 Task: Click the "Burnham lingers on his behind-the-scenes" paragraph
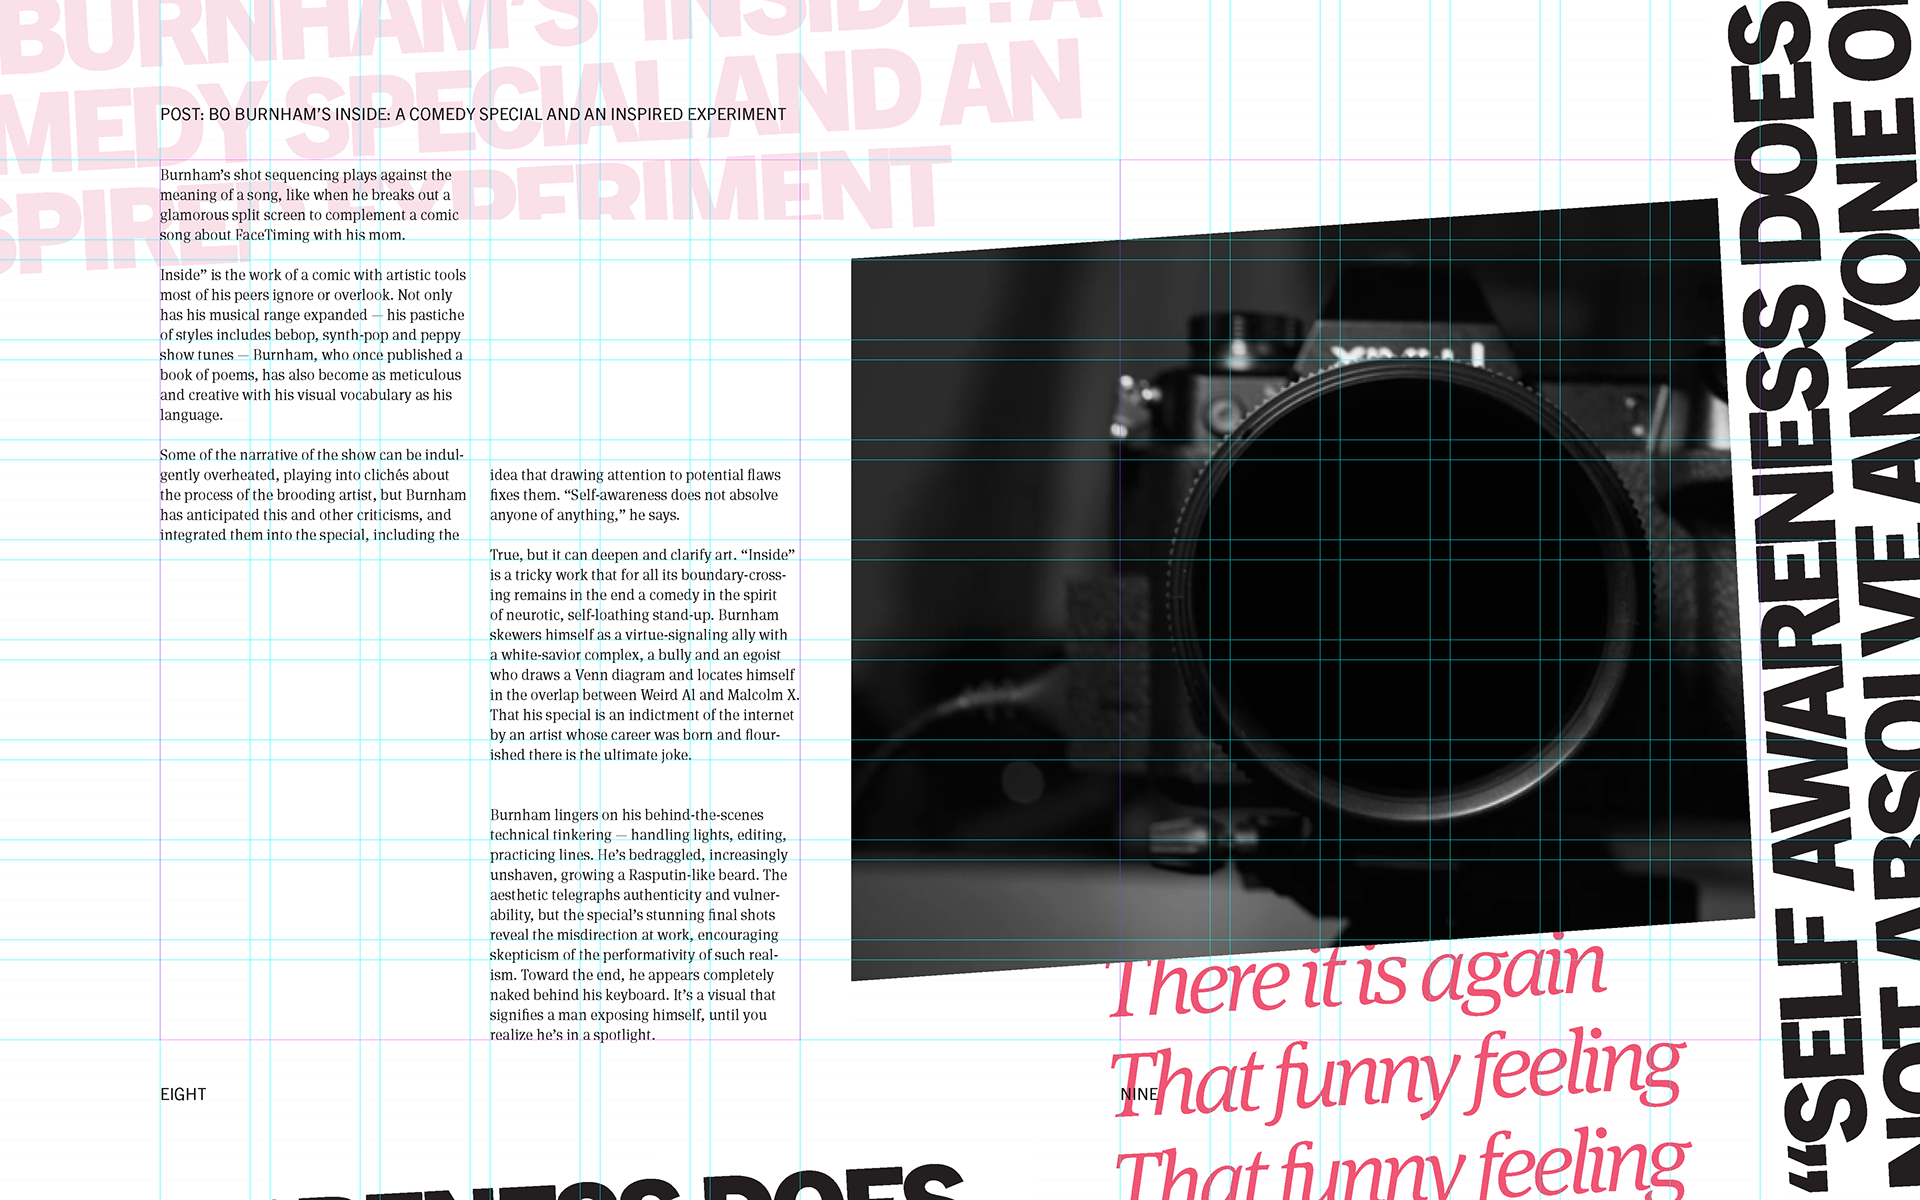pos(638,925)
